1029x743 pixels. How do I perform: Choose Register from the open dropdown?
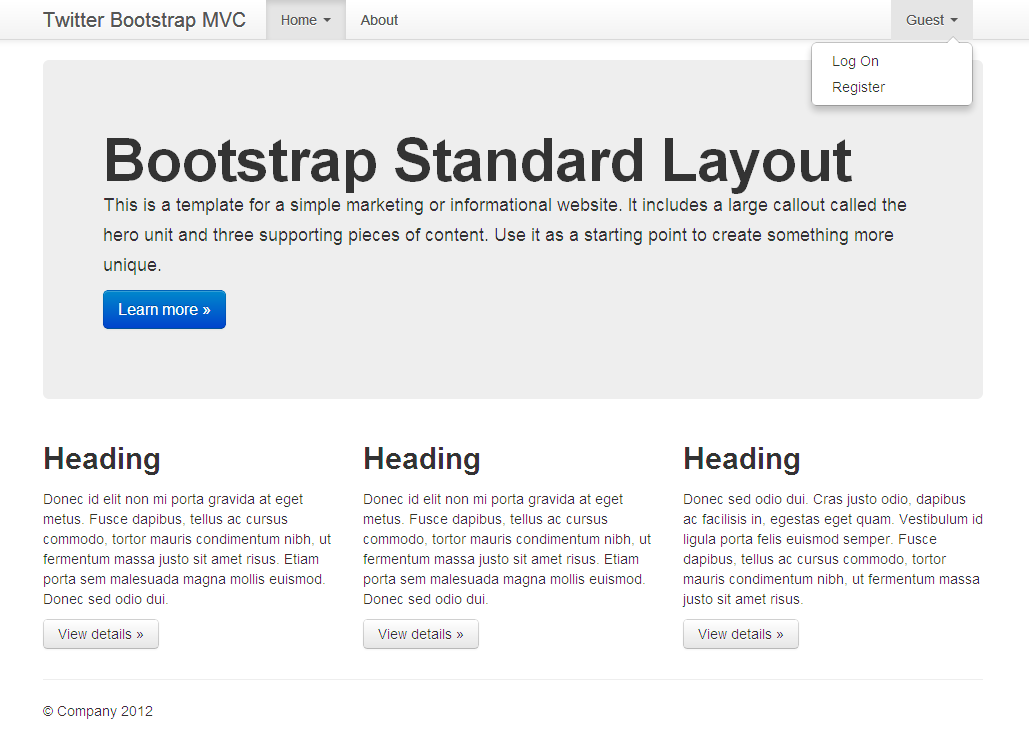tap(858, 87)
